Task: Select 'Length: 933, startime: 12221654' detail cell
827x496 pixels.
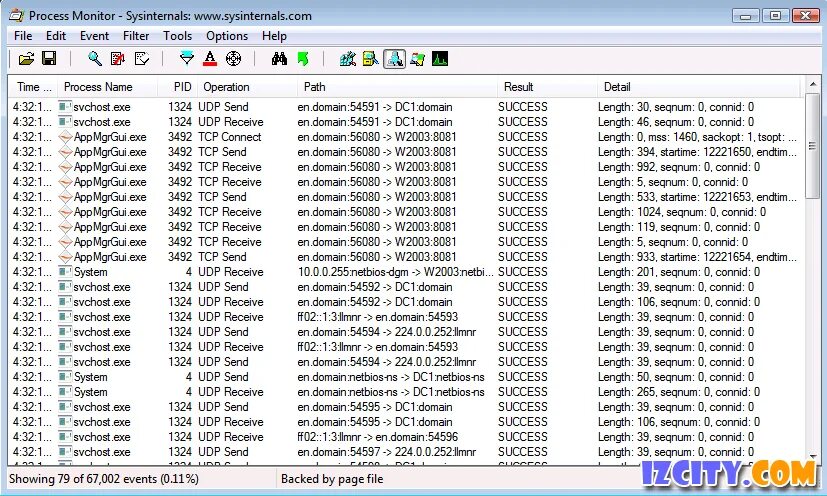Action: click(697, 257)
